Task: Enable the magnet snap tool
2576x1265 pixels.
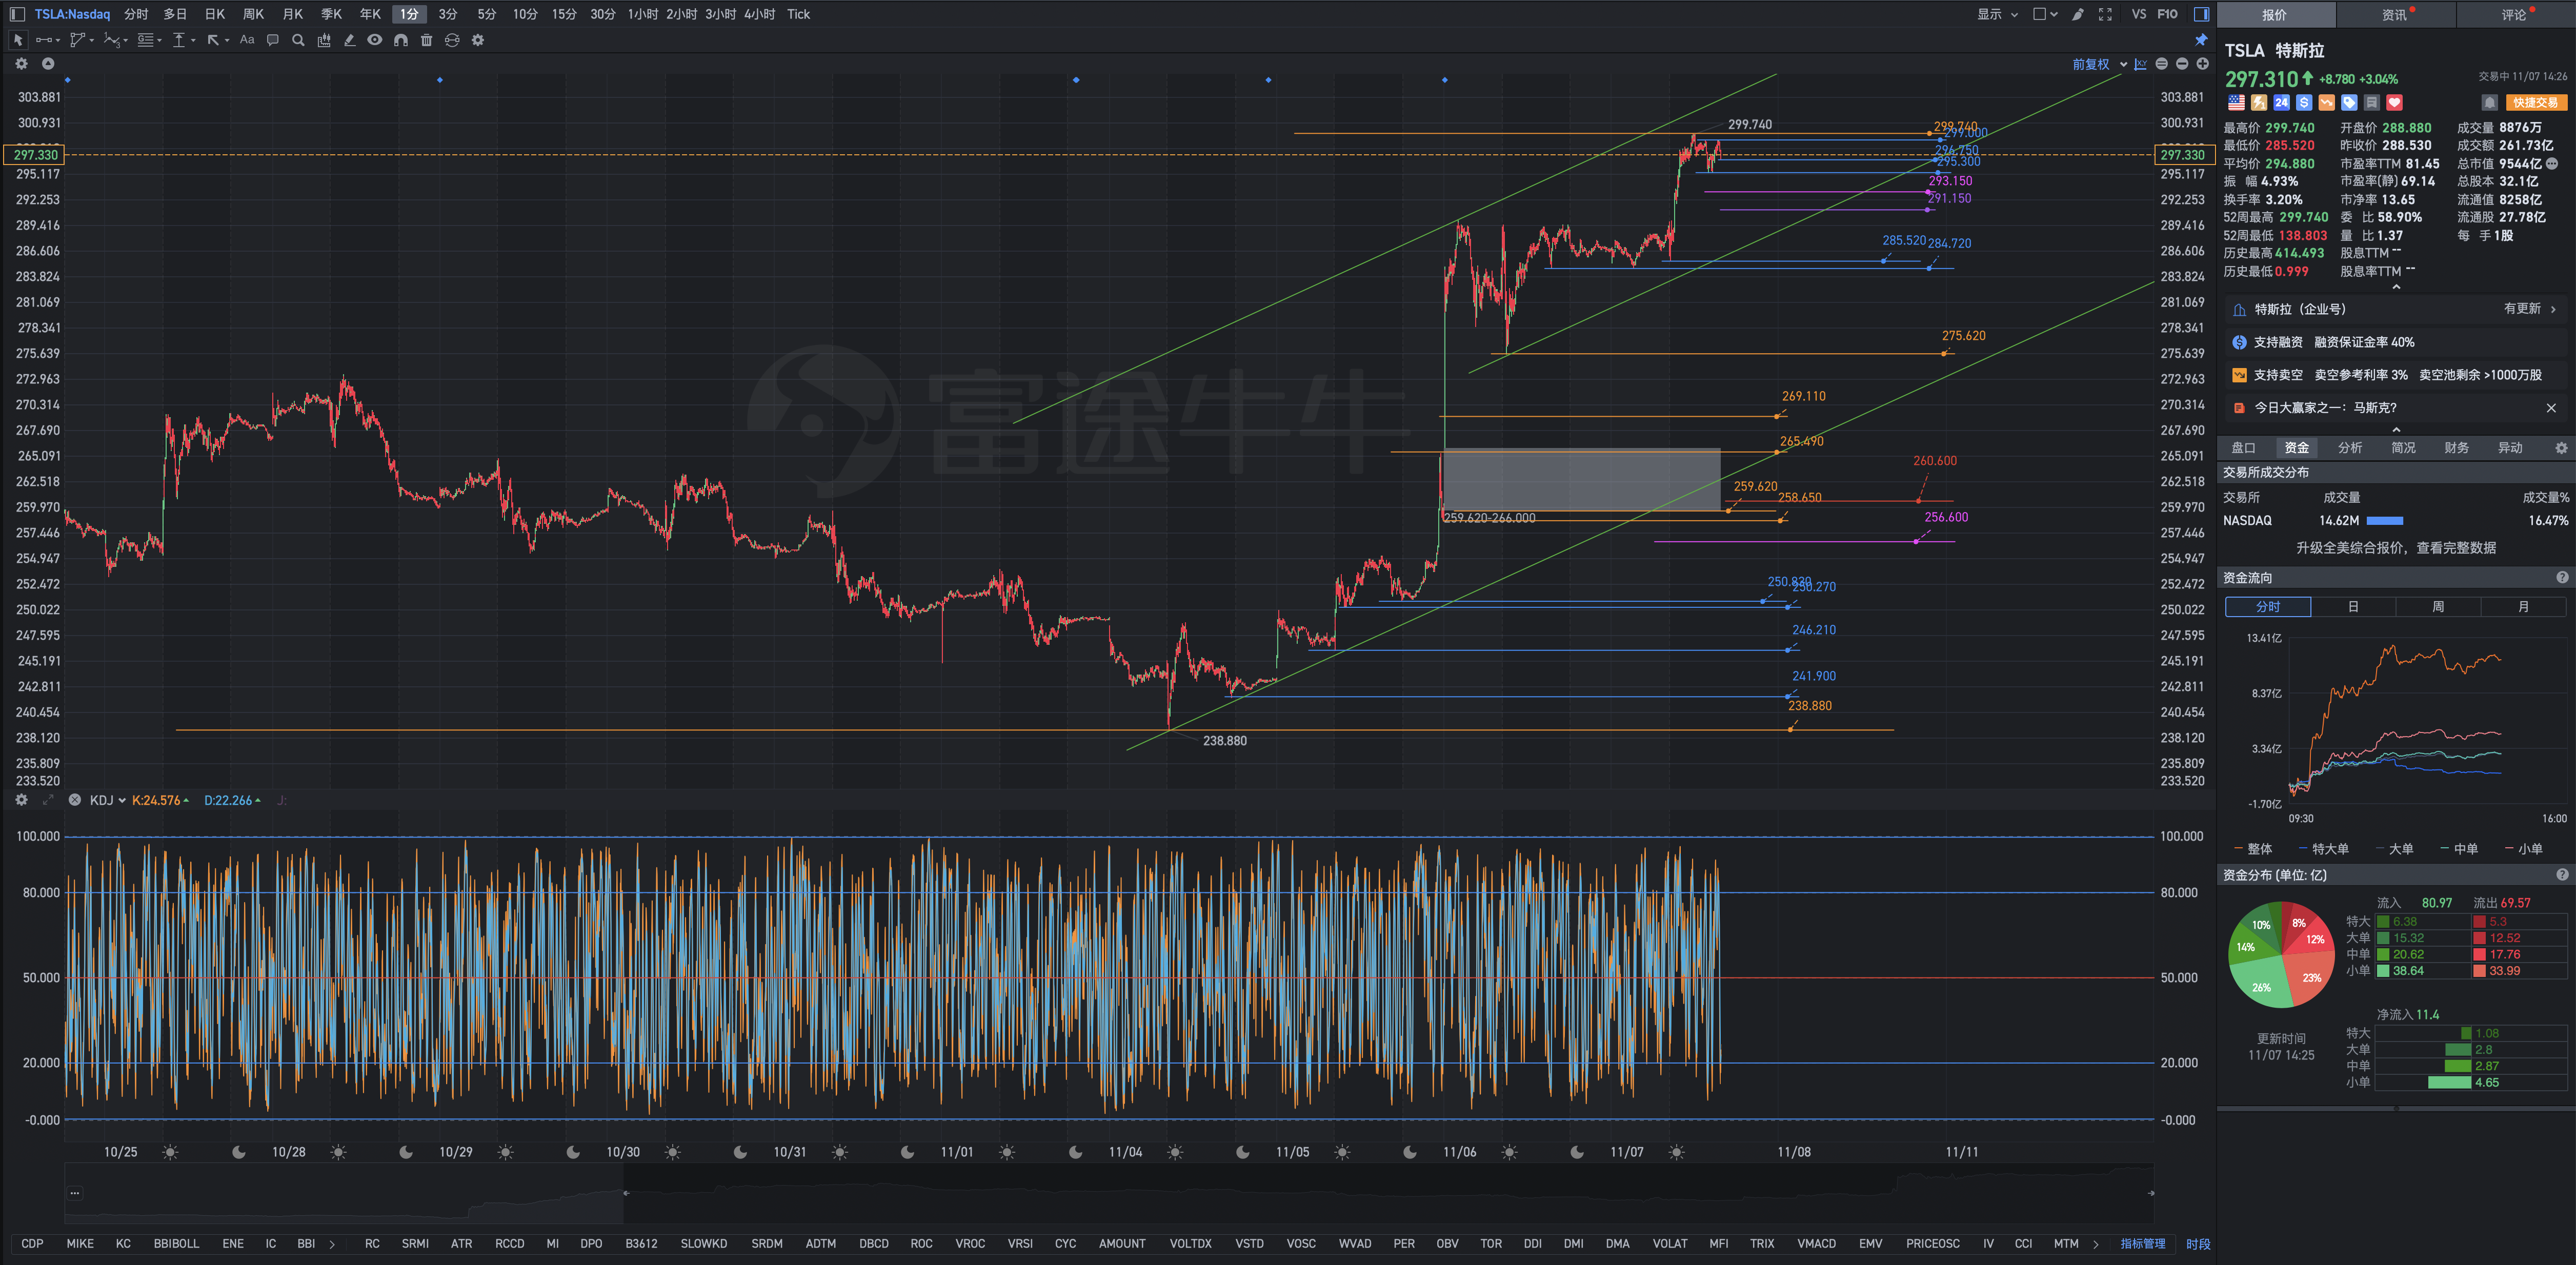Action: pos(401,40)
